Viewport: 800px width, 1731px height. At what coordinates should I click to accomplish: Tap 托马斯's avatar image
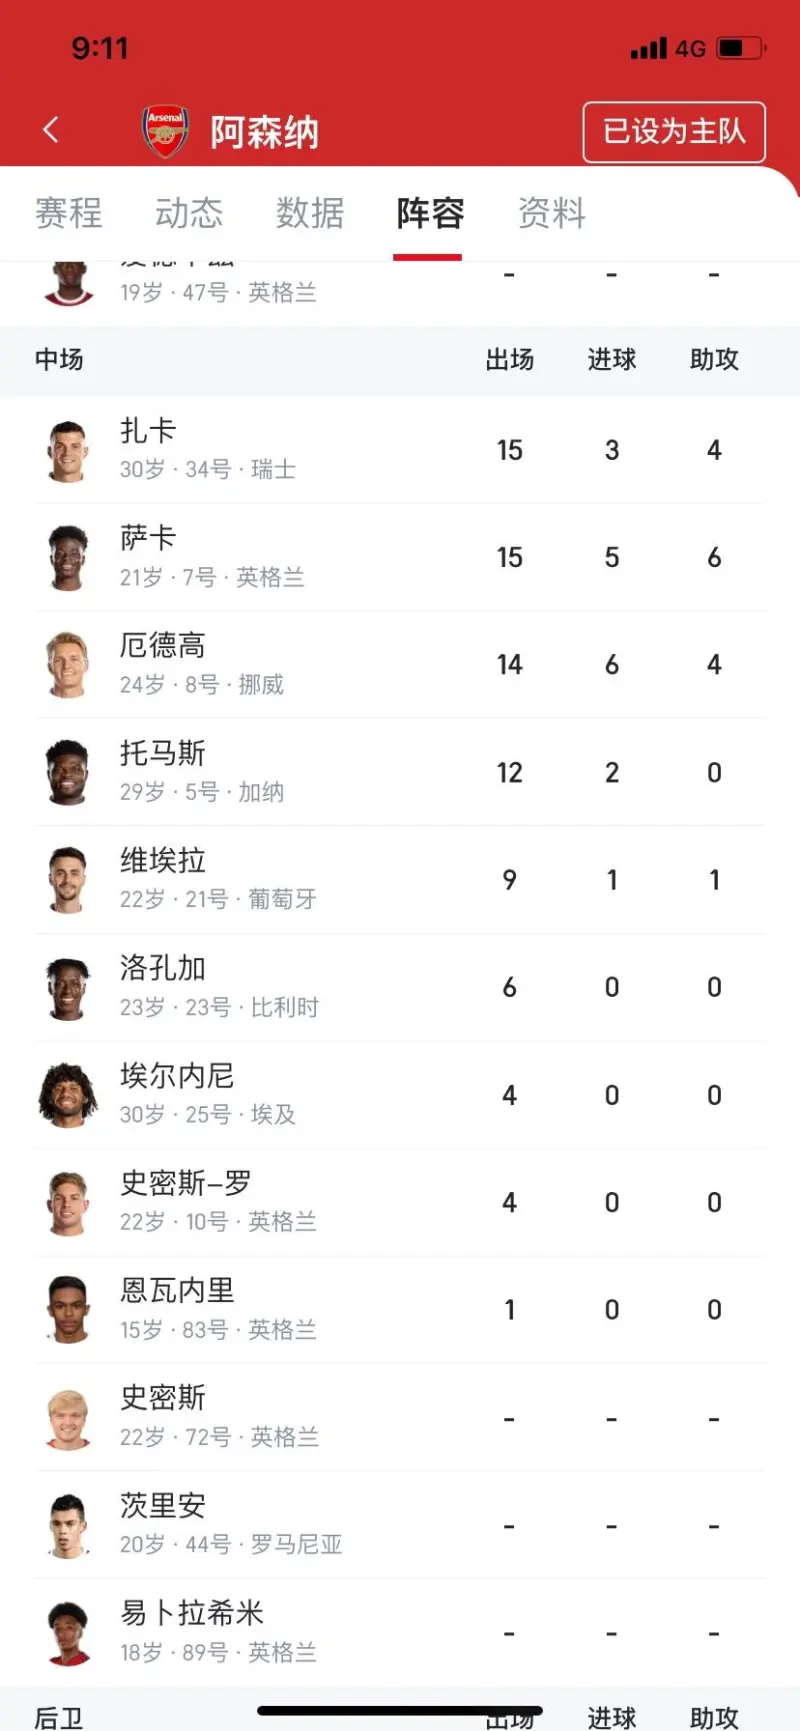tap(67, 773)
